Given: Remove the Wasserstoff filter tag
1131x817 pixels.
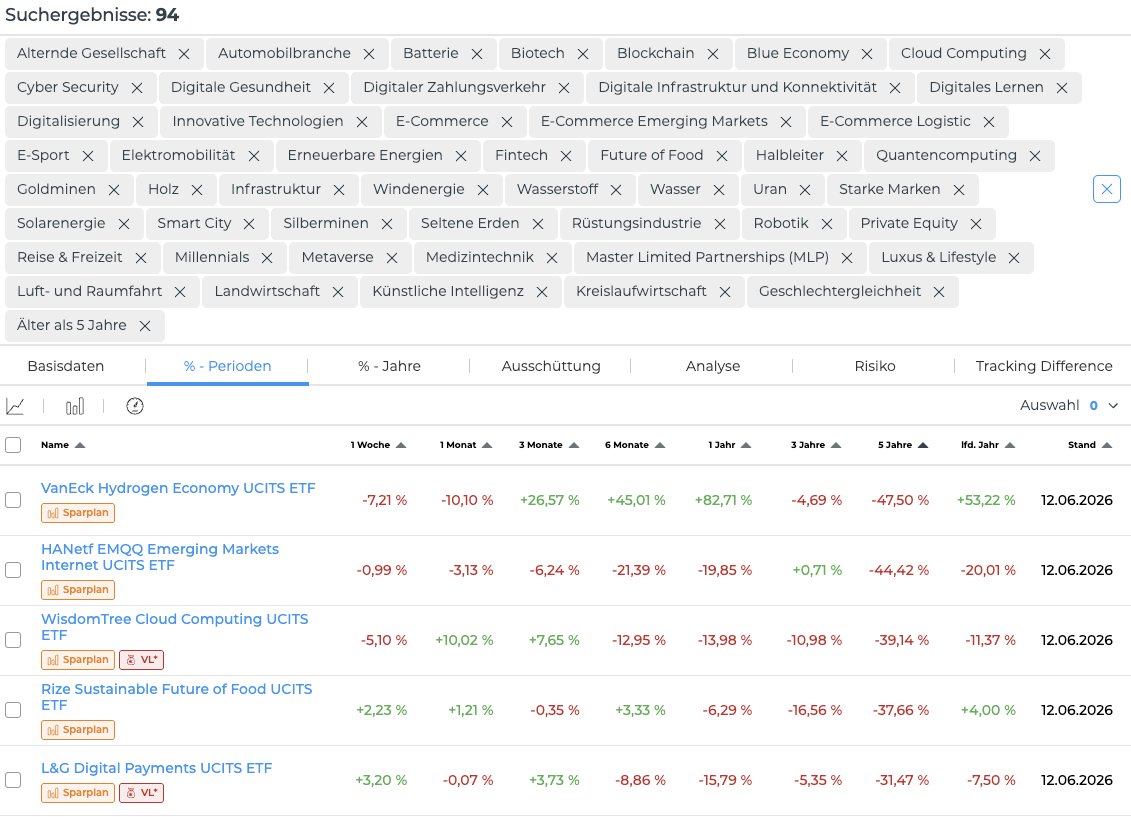Looking at the screenshot, I should click(x=616, y=190).
